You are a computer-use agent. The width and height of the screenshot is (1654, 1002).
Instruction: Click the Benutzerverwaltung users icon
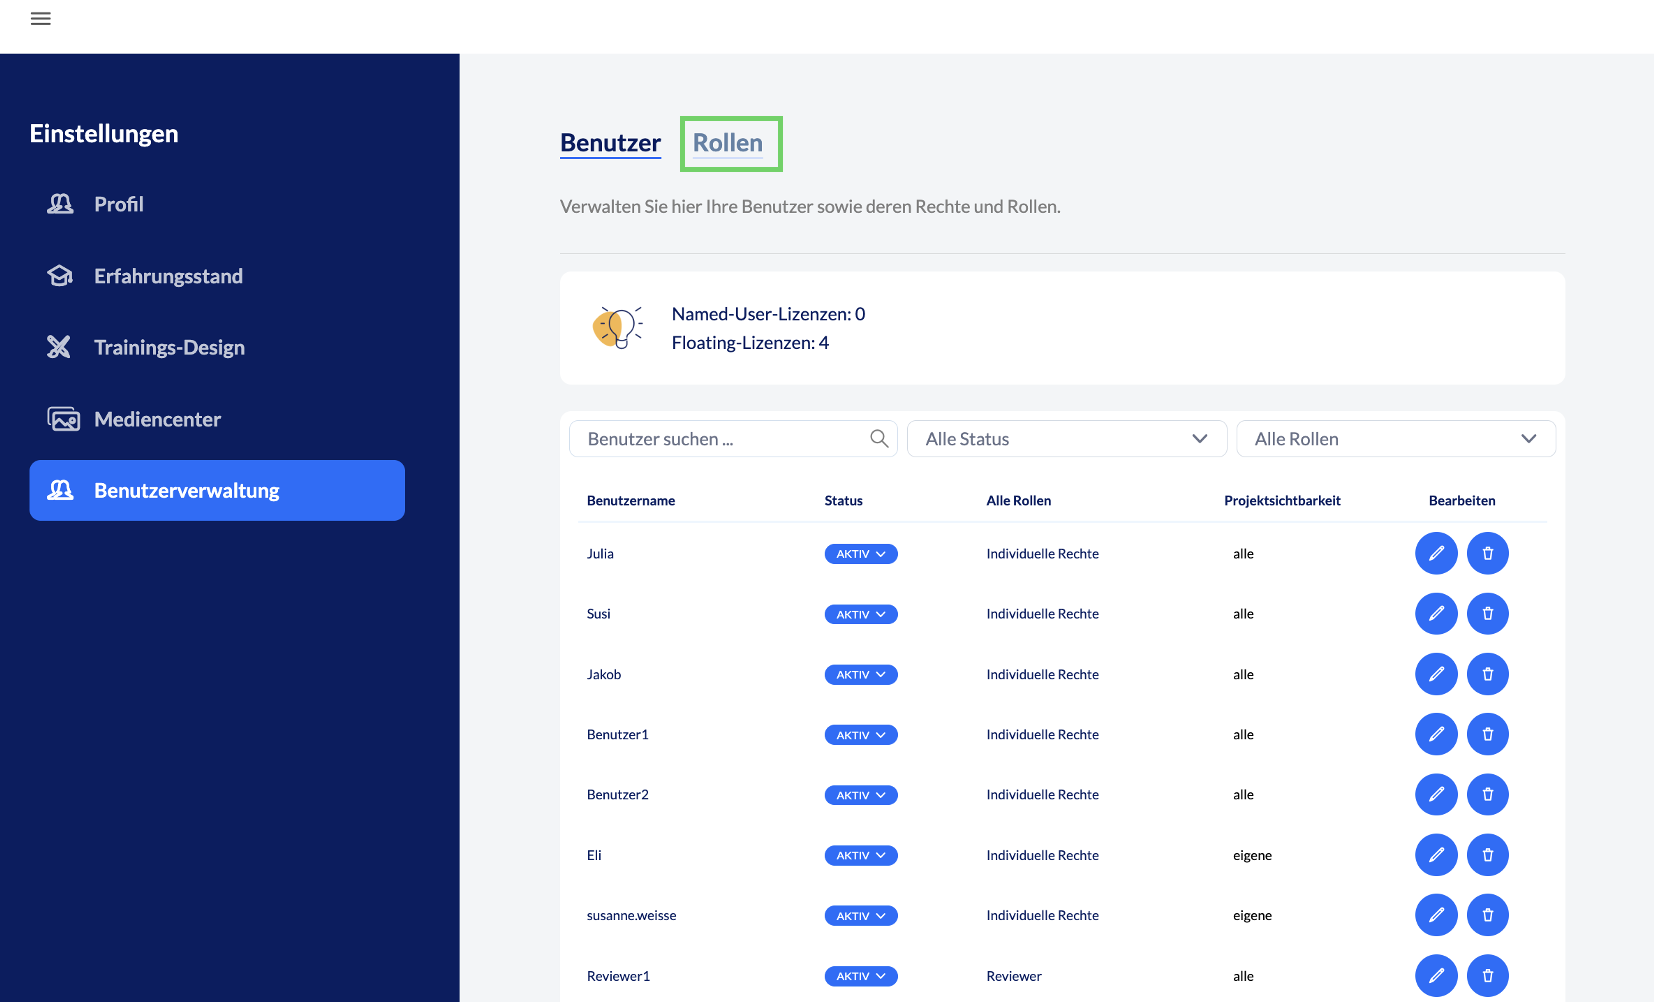point(60,490)
